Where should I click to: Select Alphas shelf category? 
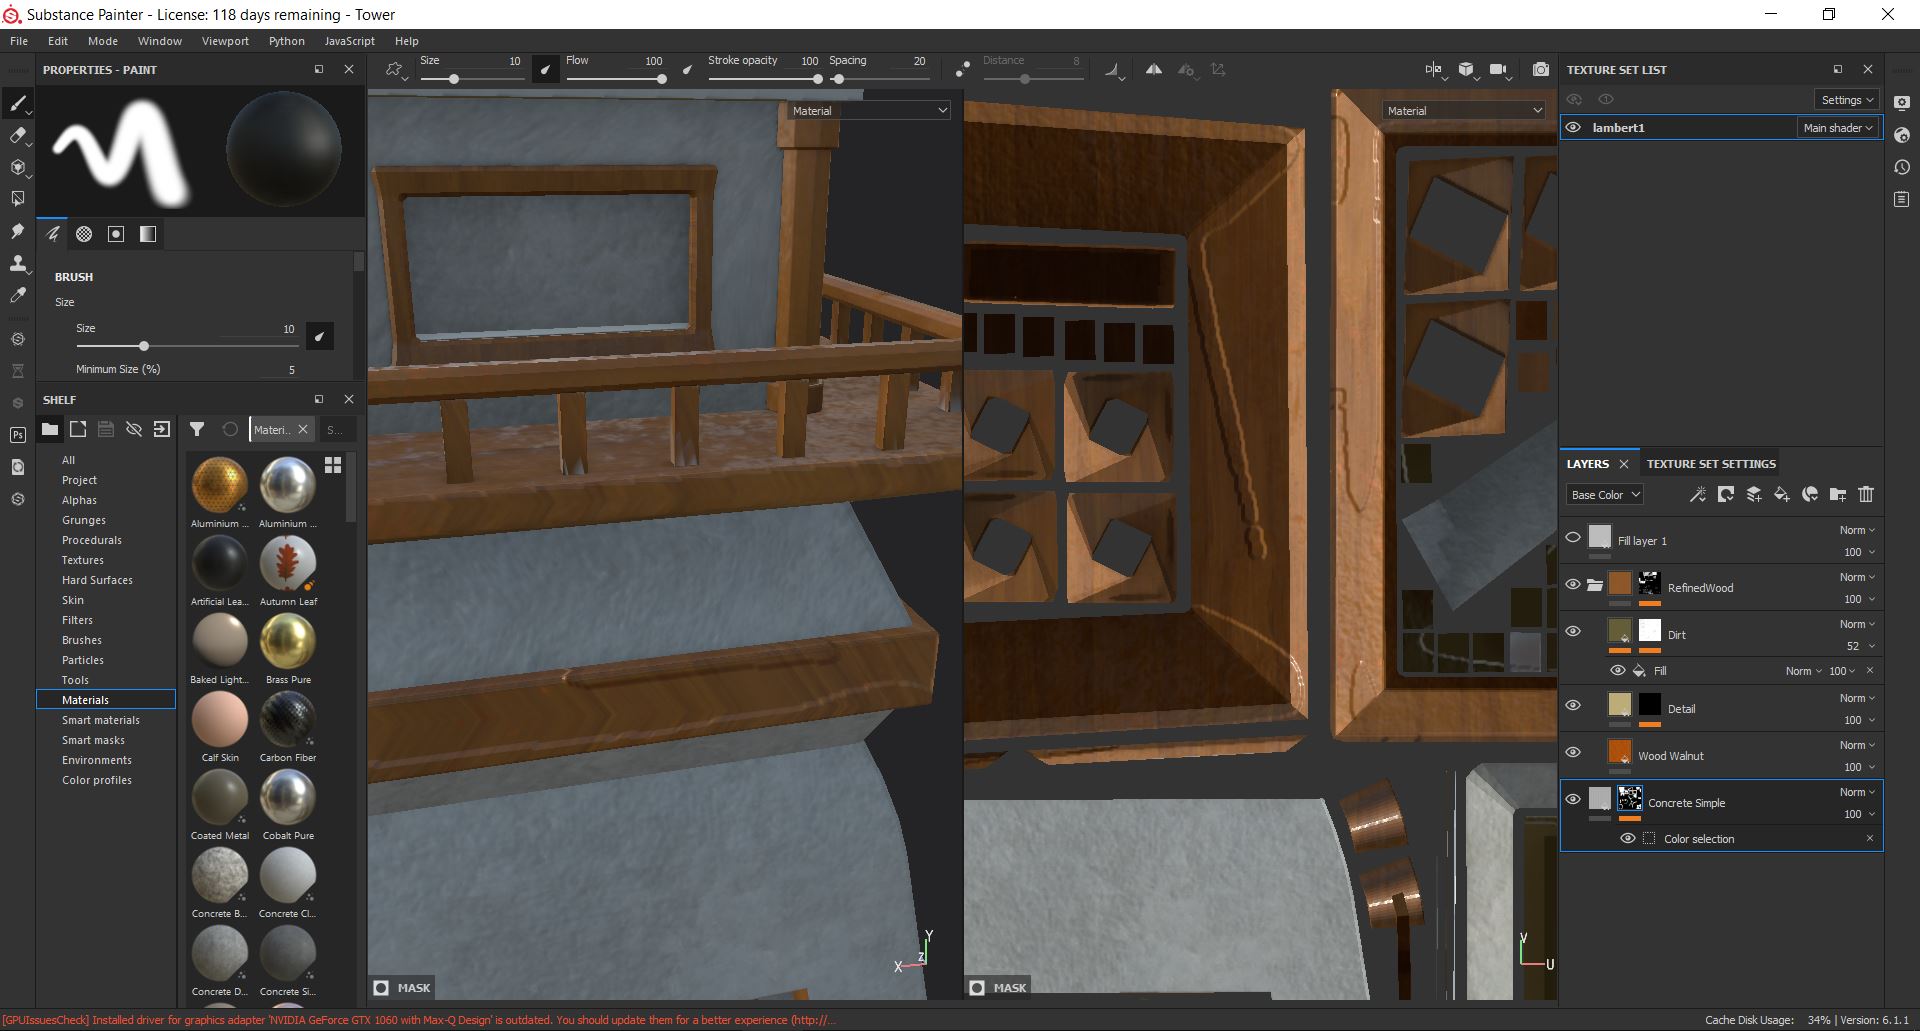79,500
